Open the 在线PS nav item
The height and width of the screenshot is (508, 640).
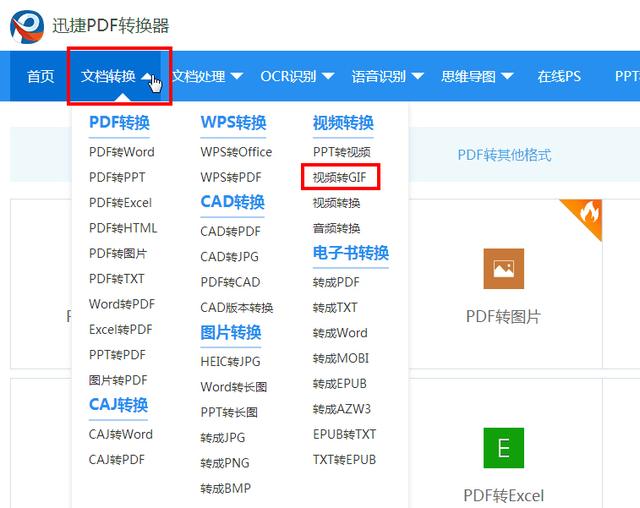[559, 76]
